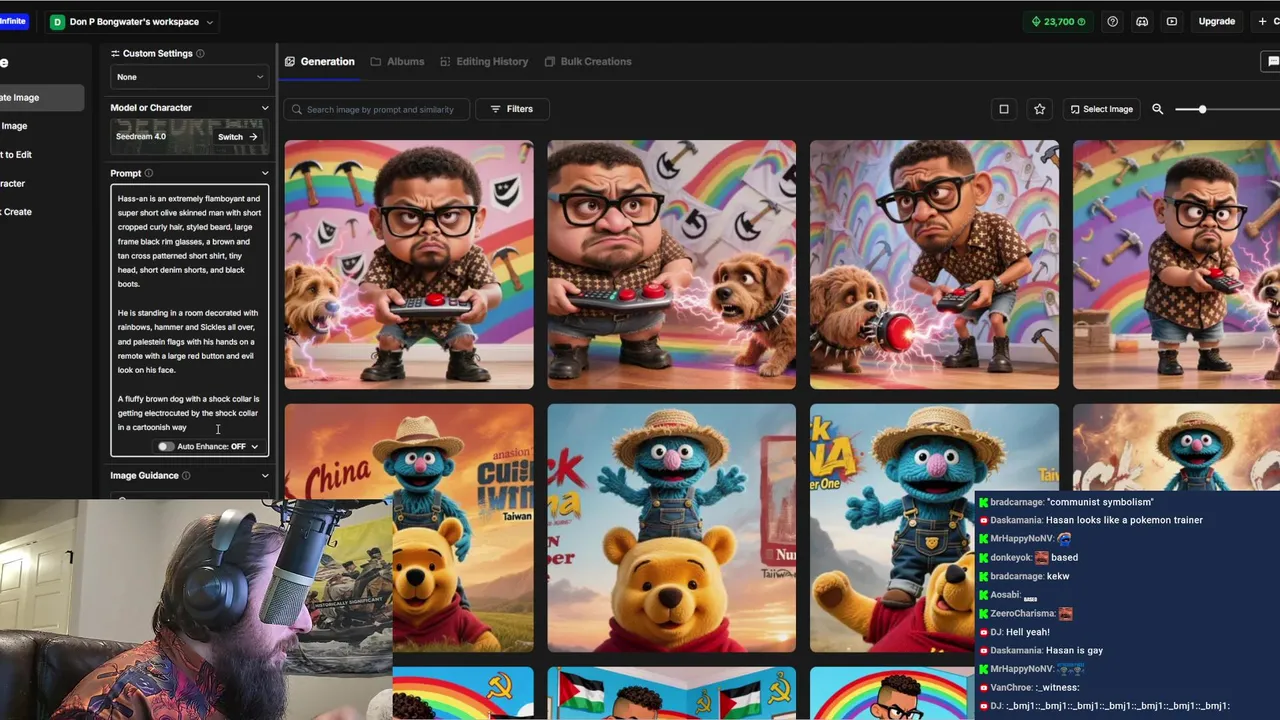
Task: Click chat message 'Hell yeah!'
Action: point(1027,632)
